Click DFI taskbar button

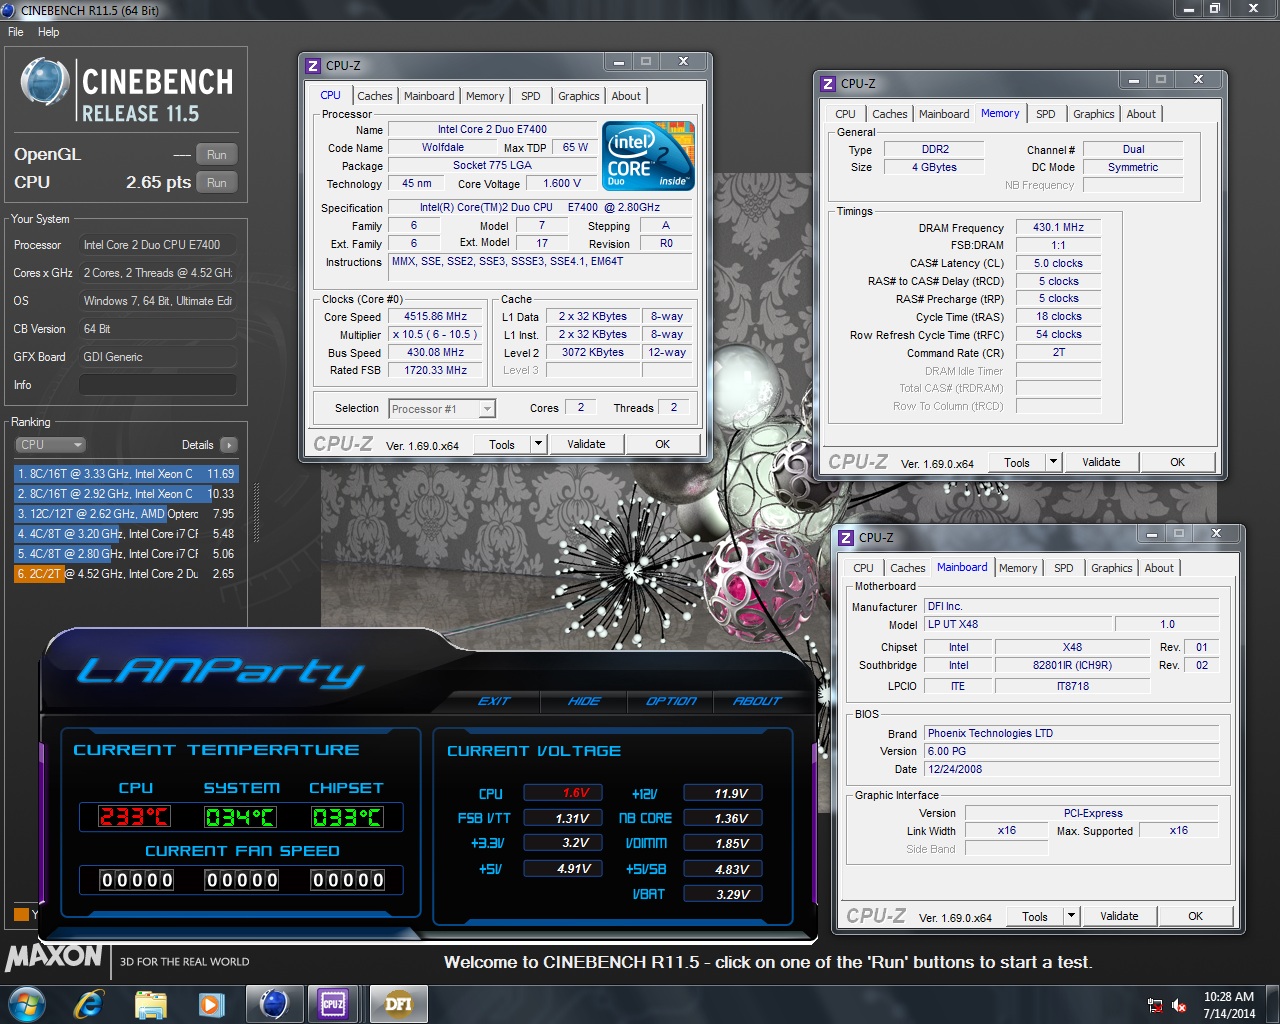pyautogui.click(x=398, y=1004)
